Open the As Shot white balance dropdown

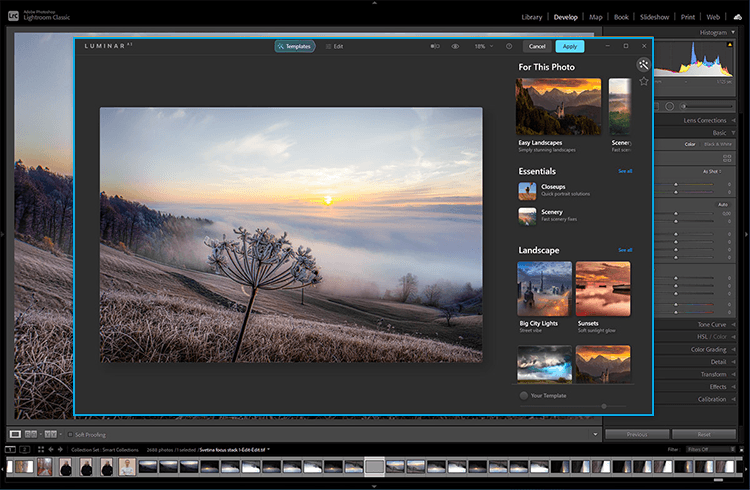coord(712,171)
